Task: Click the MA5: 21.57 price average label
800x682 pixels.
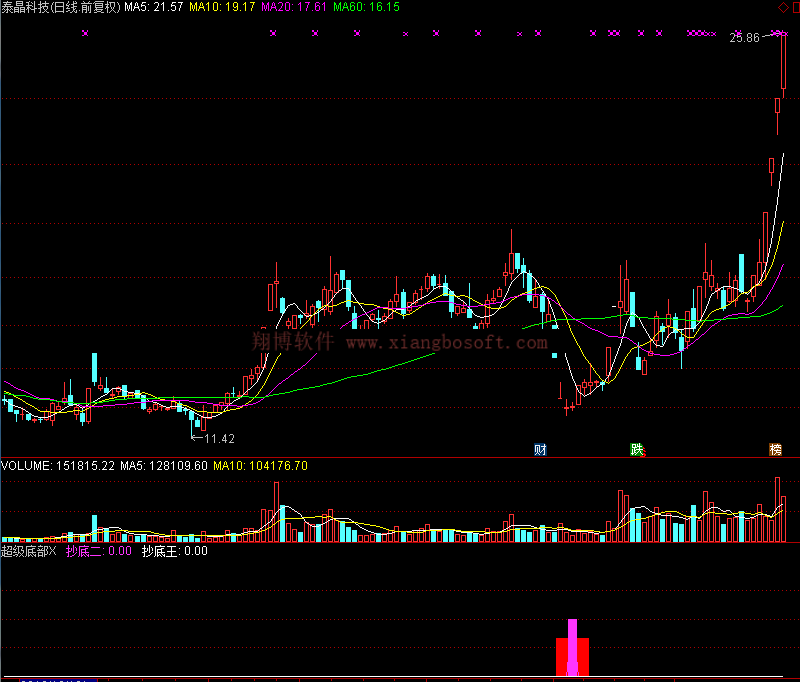Action: 153,7
